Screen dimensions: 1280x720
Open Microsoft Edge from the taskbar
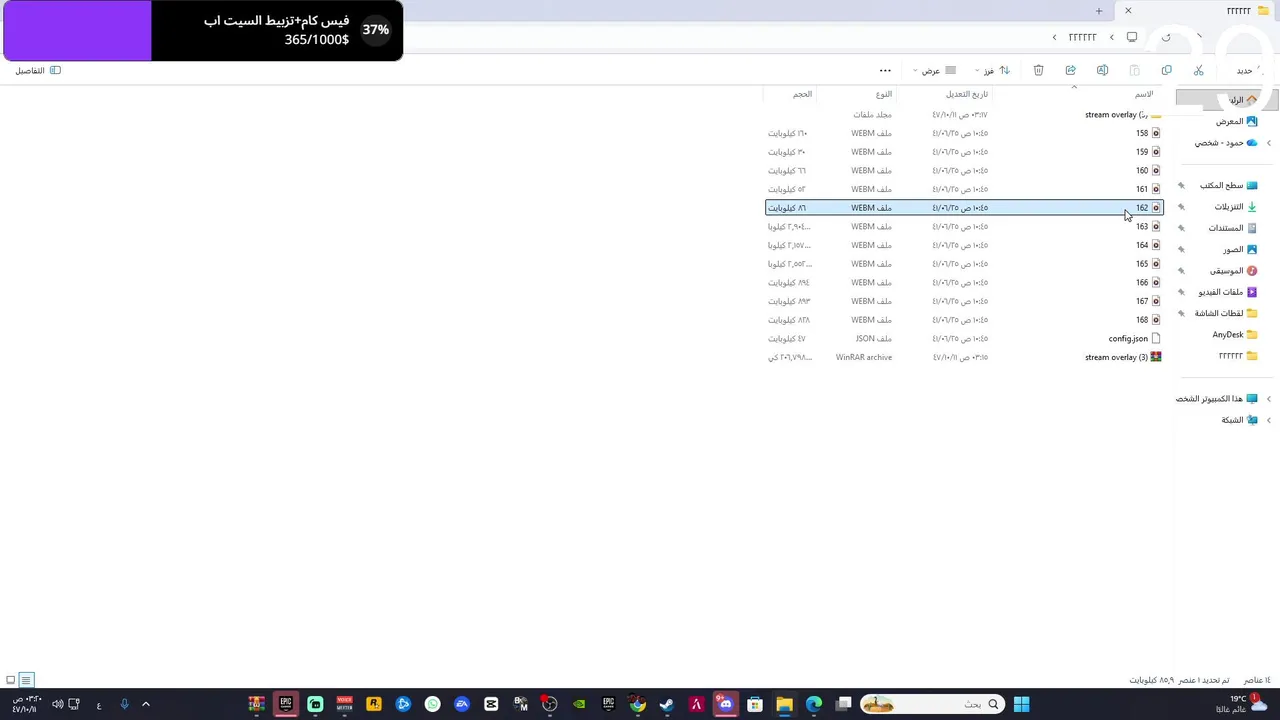click(x=814, y=704)
